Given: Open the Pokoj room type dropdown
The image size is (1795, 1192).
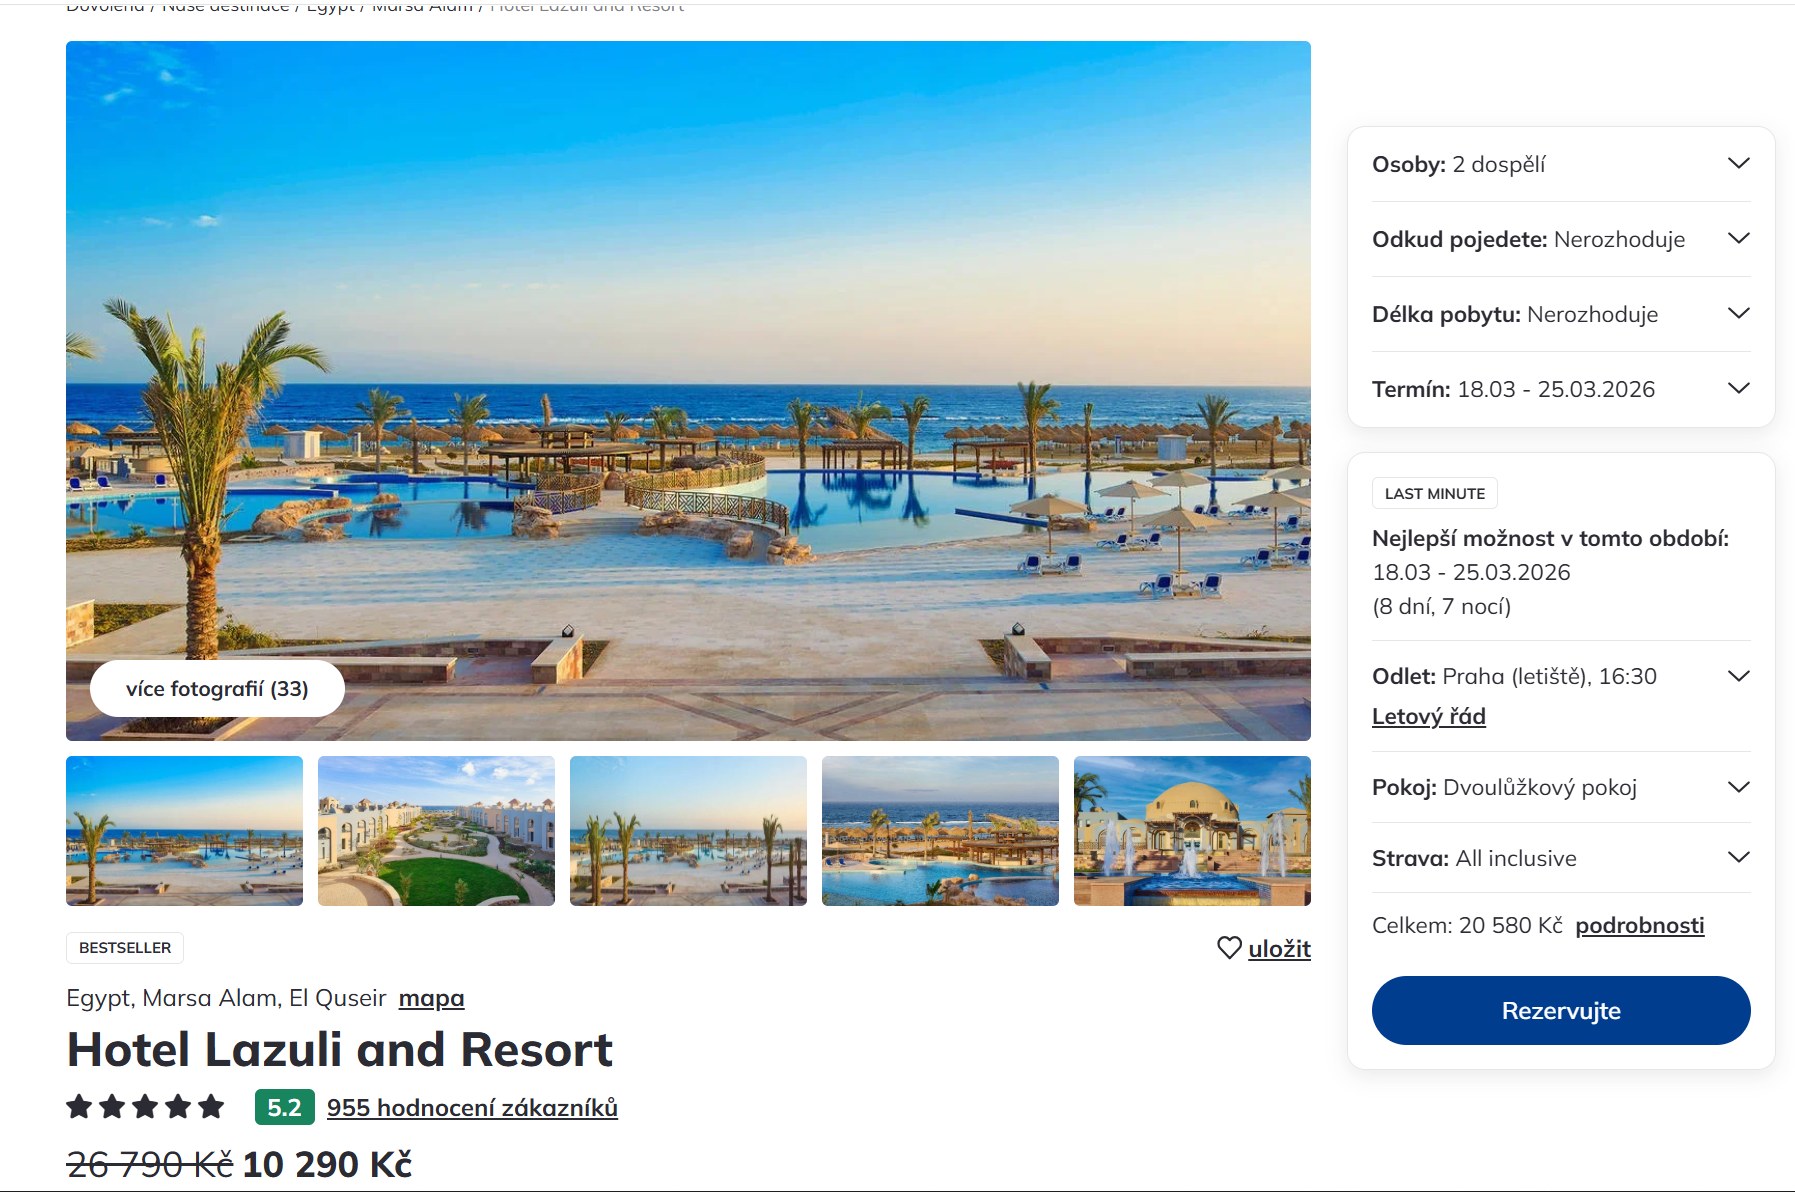Looking at the screenshot, I should pos(1561,787).
